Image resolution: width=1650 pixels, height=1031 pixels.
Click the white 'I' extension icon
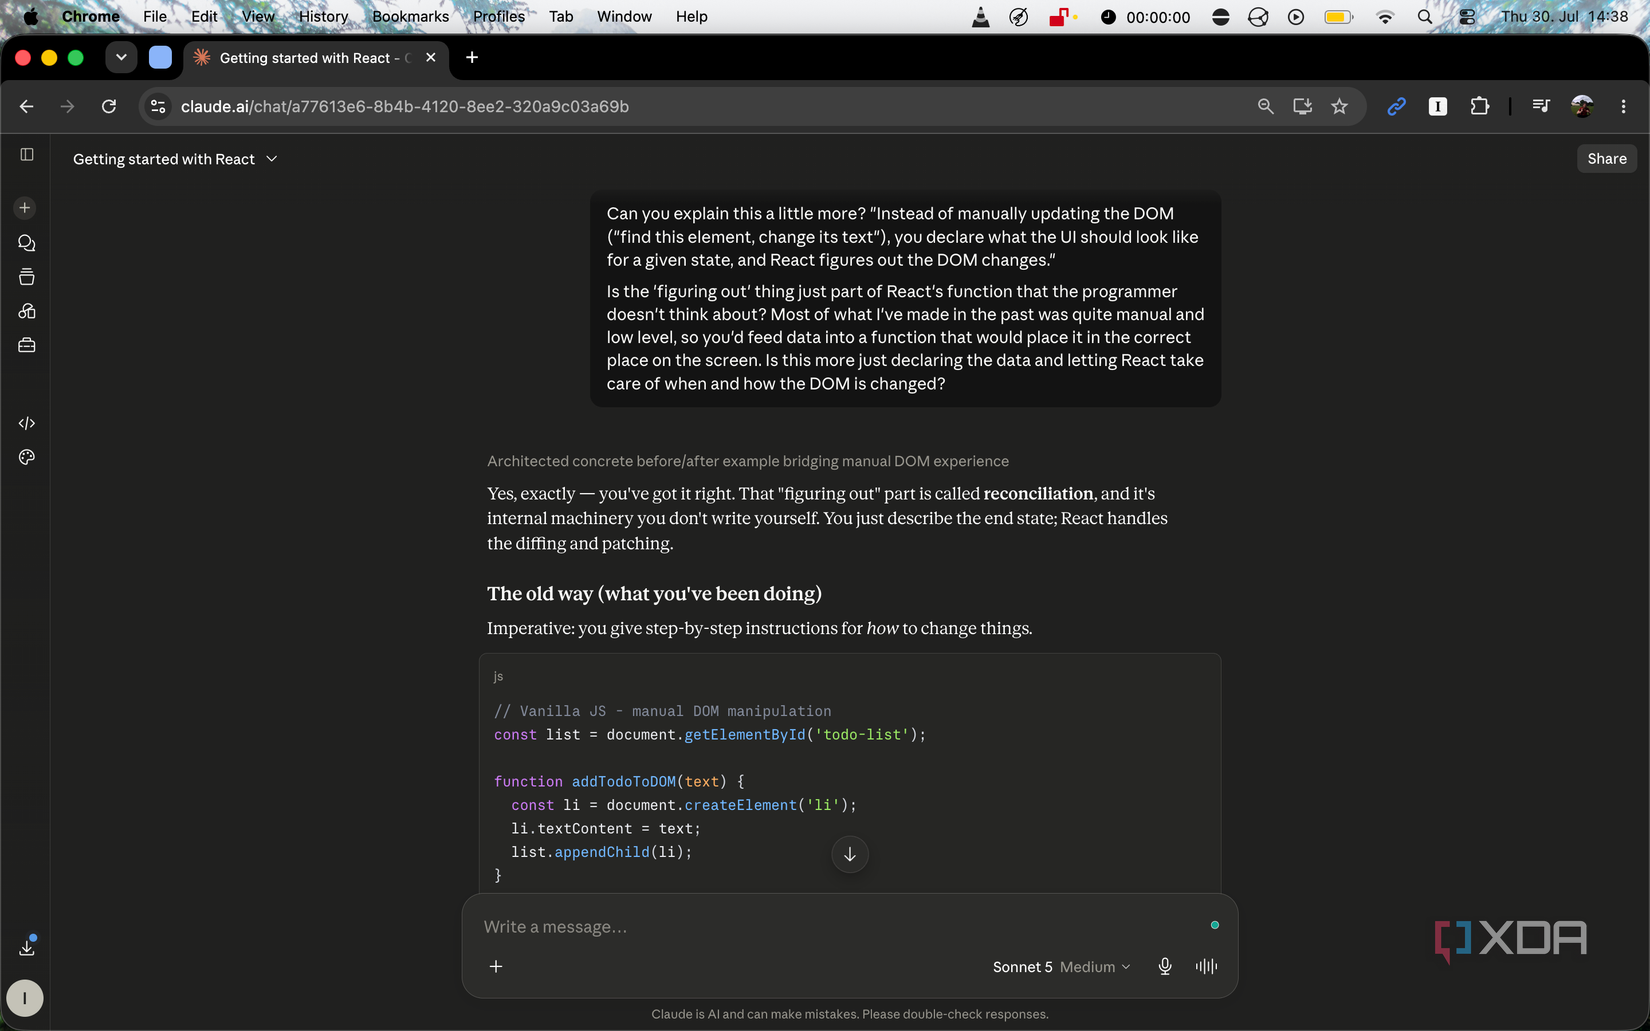(x=1438, y=106)
